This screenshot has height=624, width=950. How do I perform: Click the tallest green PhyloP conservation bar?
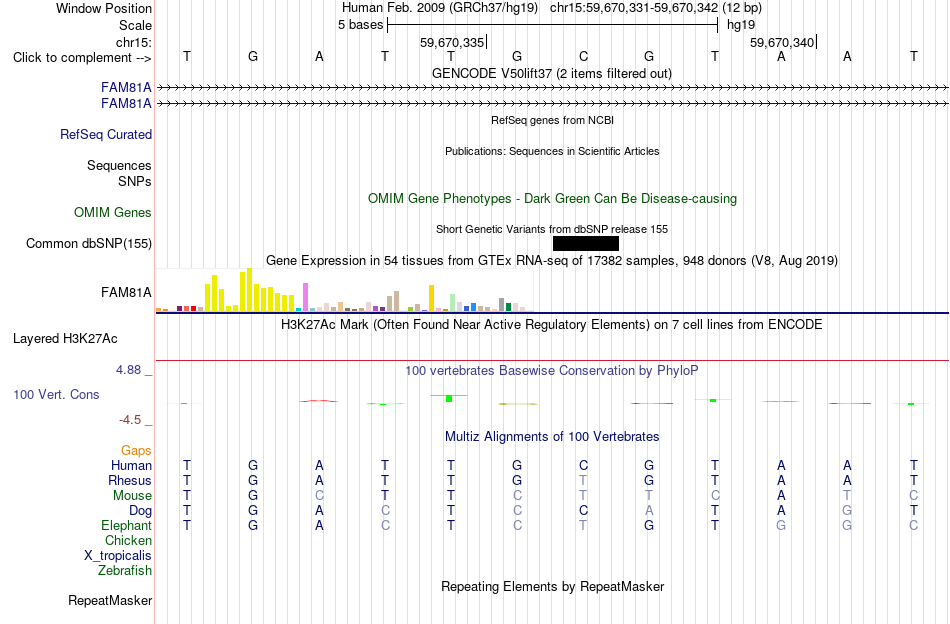[449, 398]
